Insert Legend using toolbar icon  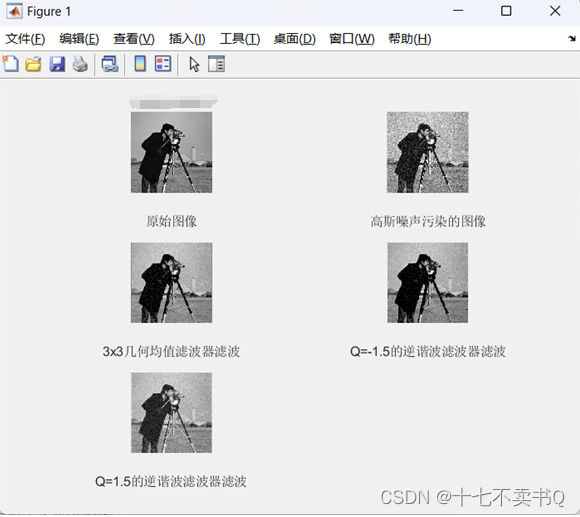pyautogui.click(x=163, y=64)
